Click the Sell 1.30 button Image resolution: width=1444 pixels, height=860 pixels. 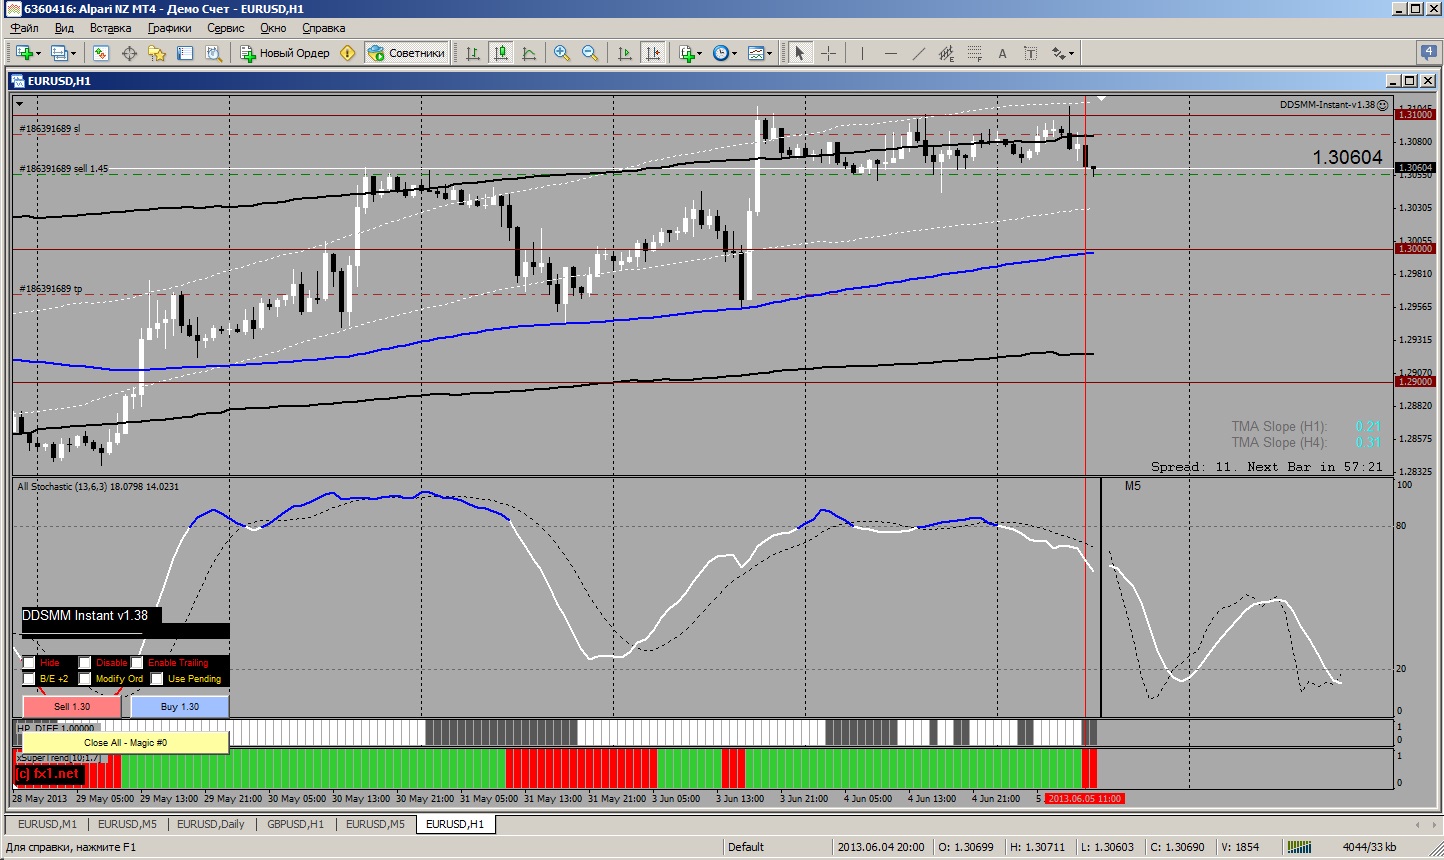(x=71, y=706)
